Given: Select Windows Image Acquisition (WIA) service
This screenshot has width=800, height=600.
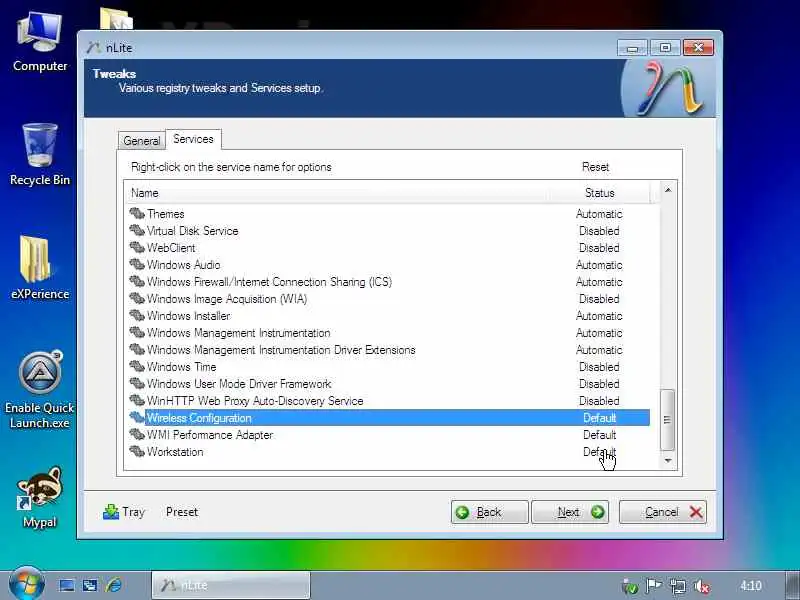Looking at the screenshot, I should pyautogui.click(x=389, y=298).
